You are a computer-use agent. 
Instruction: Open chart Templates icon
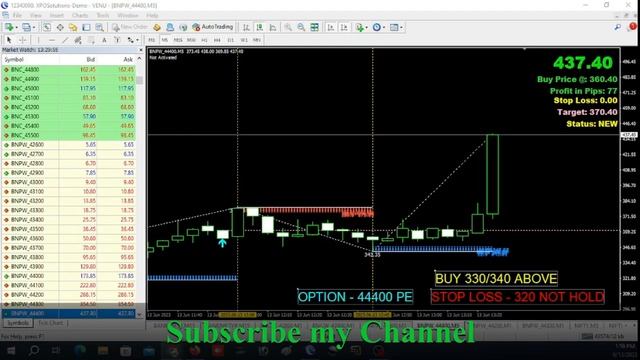(x=394, y=27)
